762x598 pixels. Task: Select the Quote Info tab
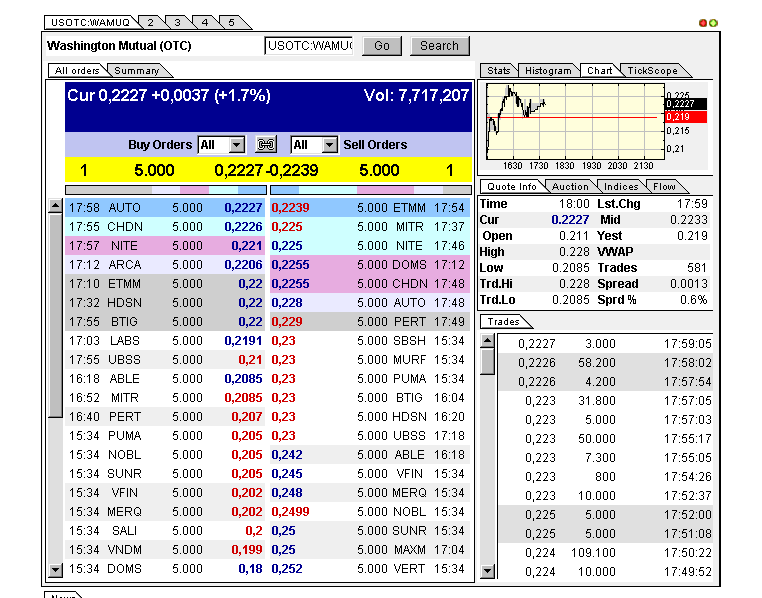point(511,187)
